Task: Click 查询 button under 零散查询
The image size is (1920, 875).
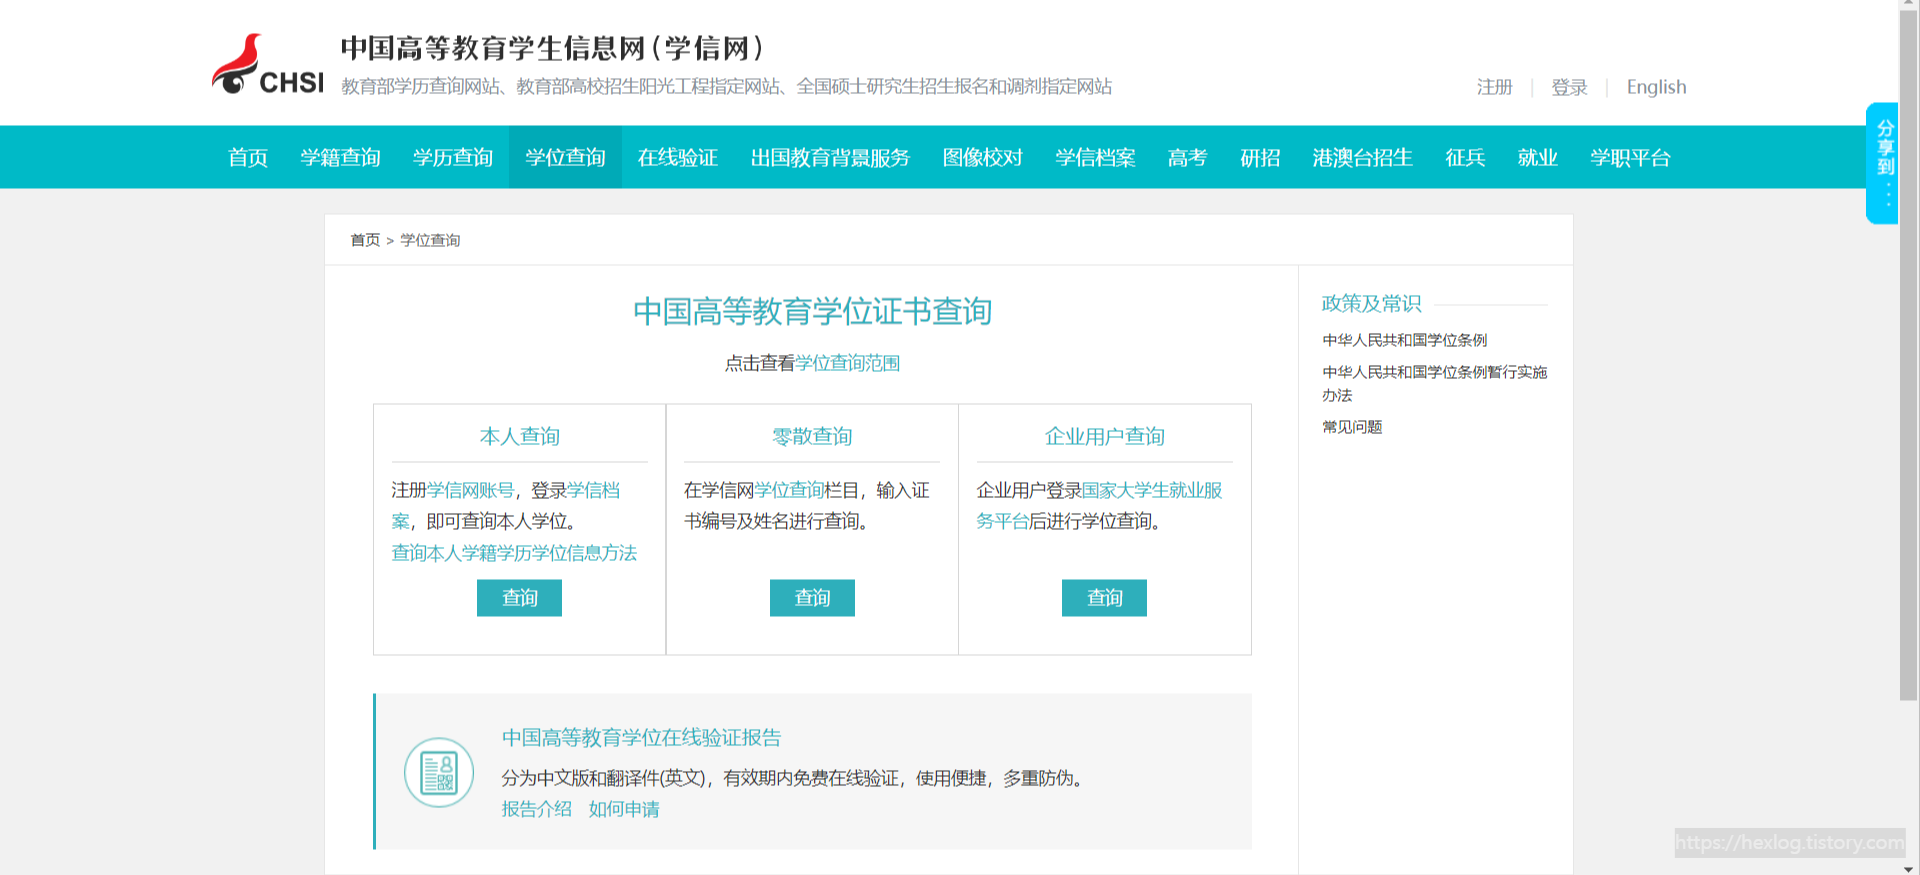Action: coord(812,598)
